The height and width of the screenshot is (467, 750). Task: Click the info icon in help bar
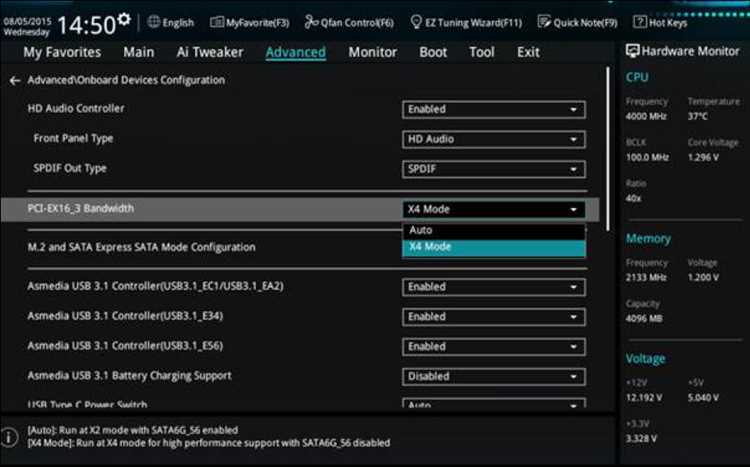(9, 436)
